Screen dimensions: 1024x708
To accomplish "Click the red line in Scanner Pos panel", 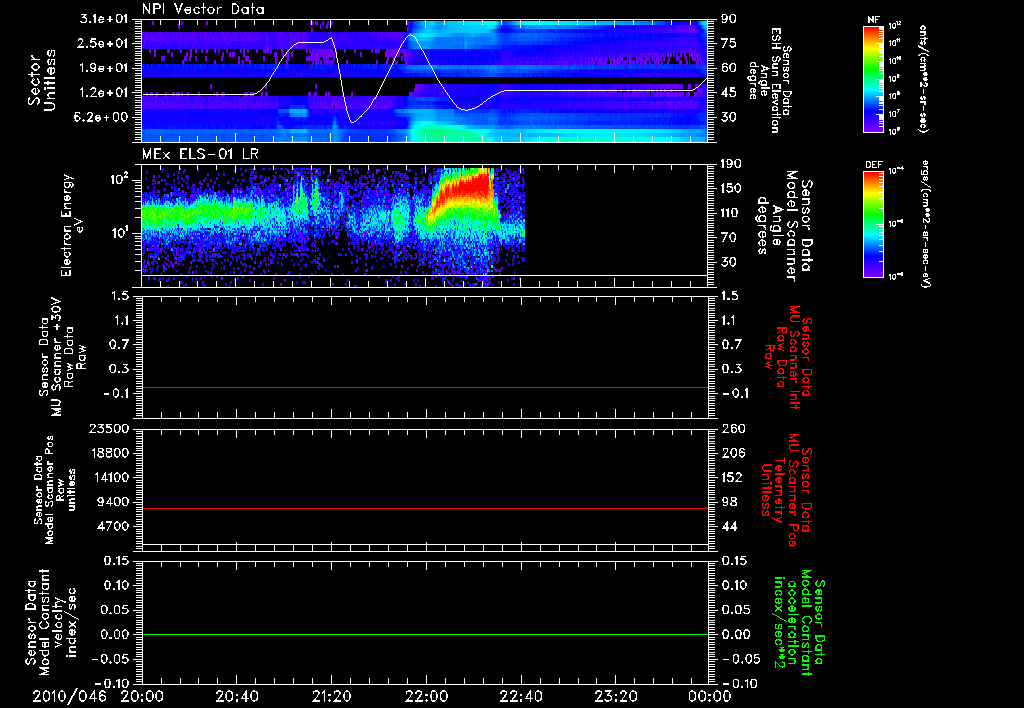I will coord(425,509).
